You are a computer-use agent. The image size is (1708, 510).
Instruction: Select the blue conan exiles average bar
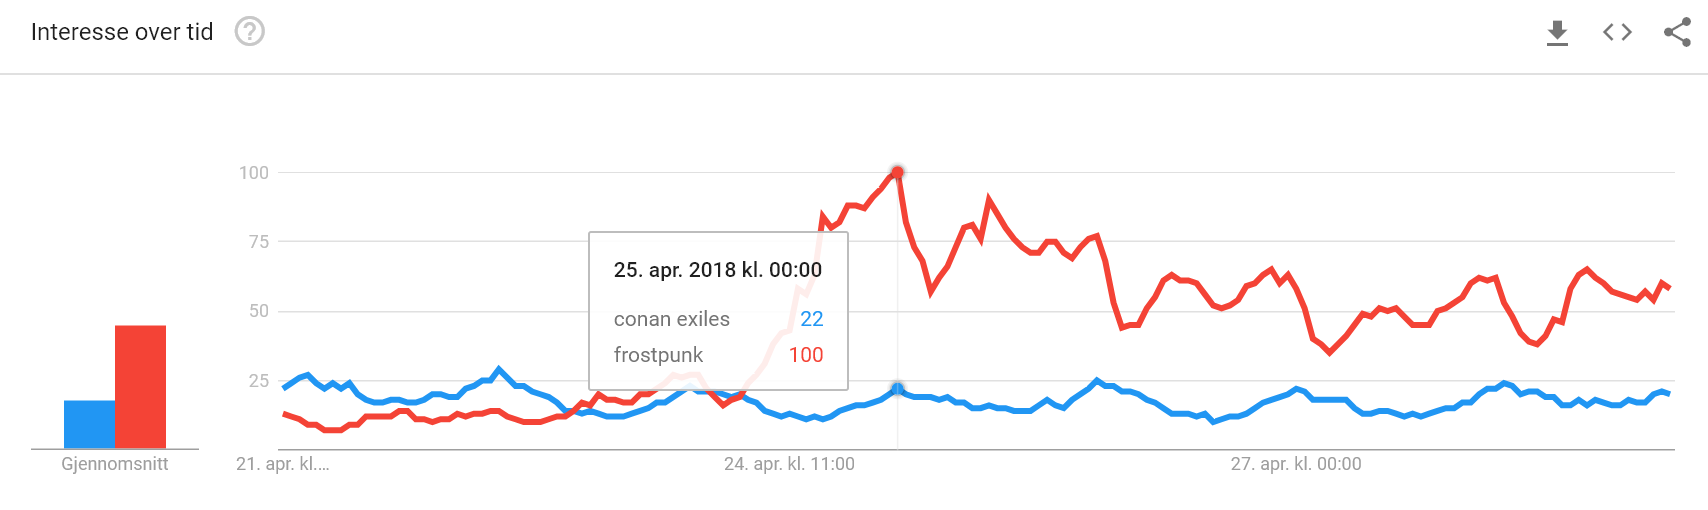(x=90, y=424)
